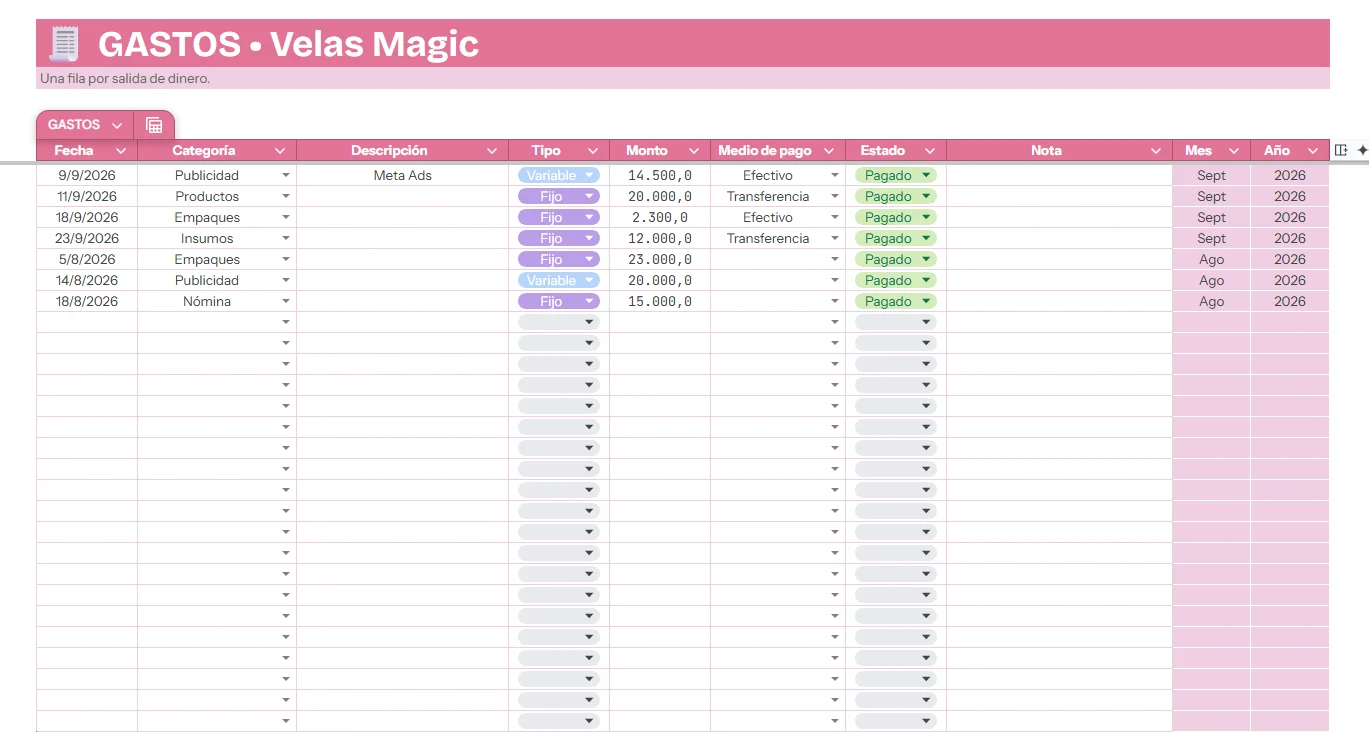Open category dropdown arrow for Nómina
Image resolution: width=1369 pixels, height=732 pixels.
[x=286, y=301]
